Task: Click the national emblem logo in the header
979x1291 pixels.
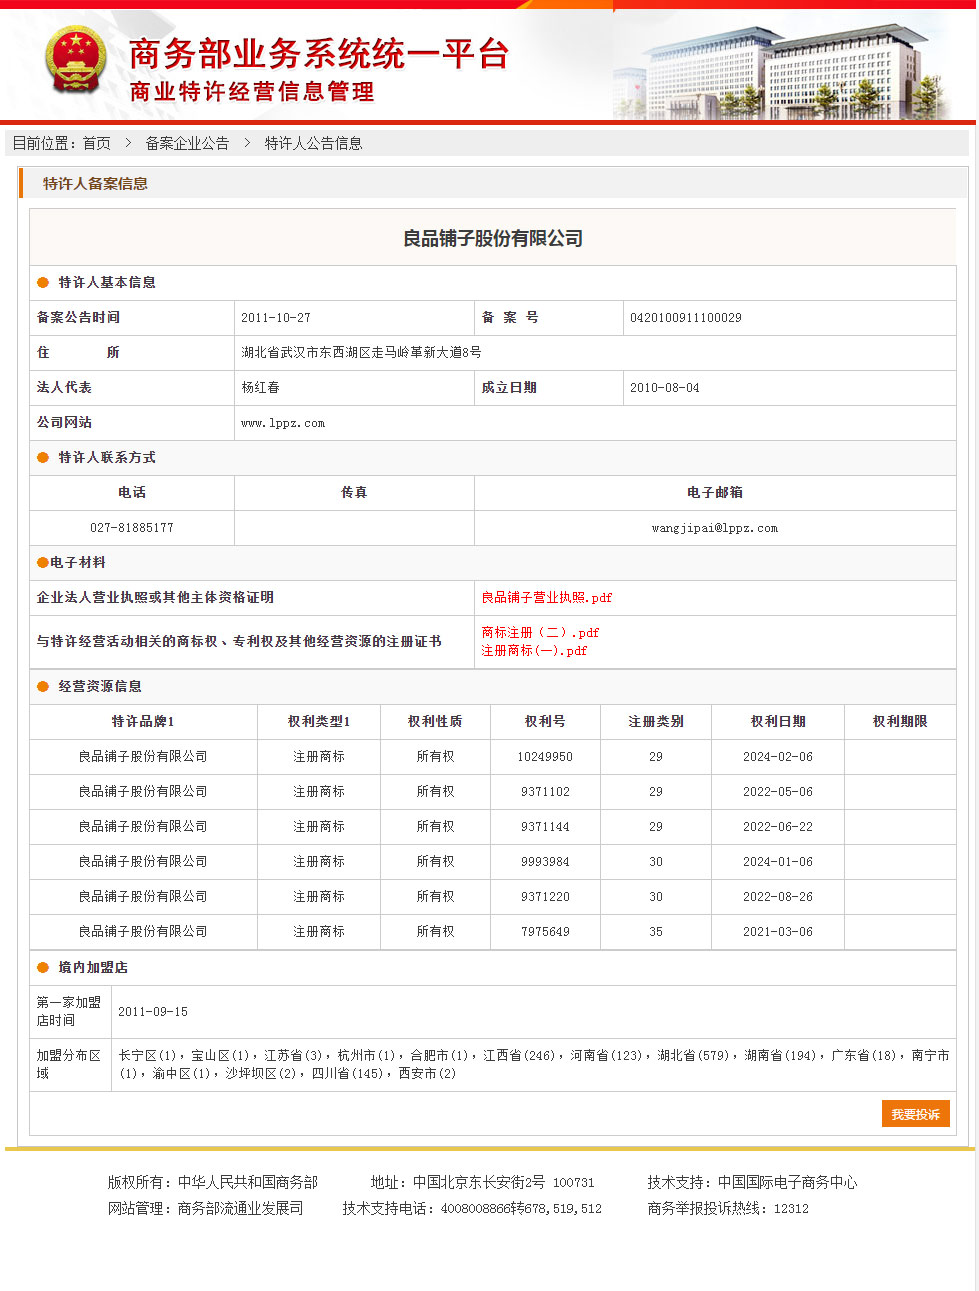Action: [x=75, y=60]
